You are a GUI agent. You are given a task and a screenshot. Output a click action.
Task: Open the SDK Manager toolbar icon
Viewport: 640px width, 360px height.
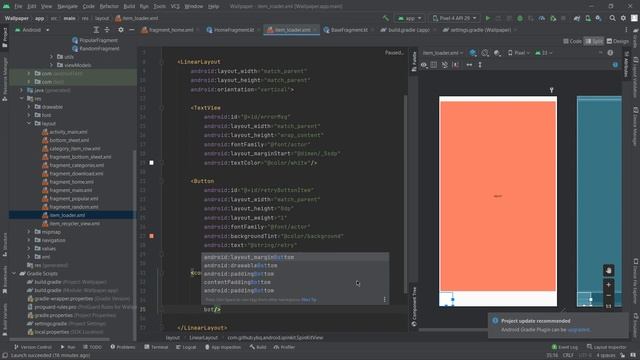point(598,18)
